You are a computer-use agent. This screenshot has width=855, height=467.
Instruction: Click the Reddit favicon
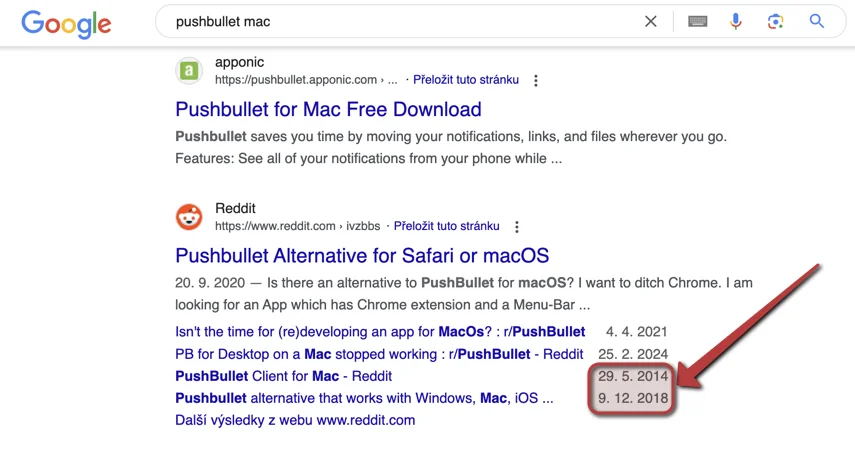tap(189, 217)
